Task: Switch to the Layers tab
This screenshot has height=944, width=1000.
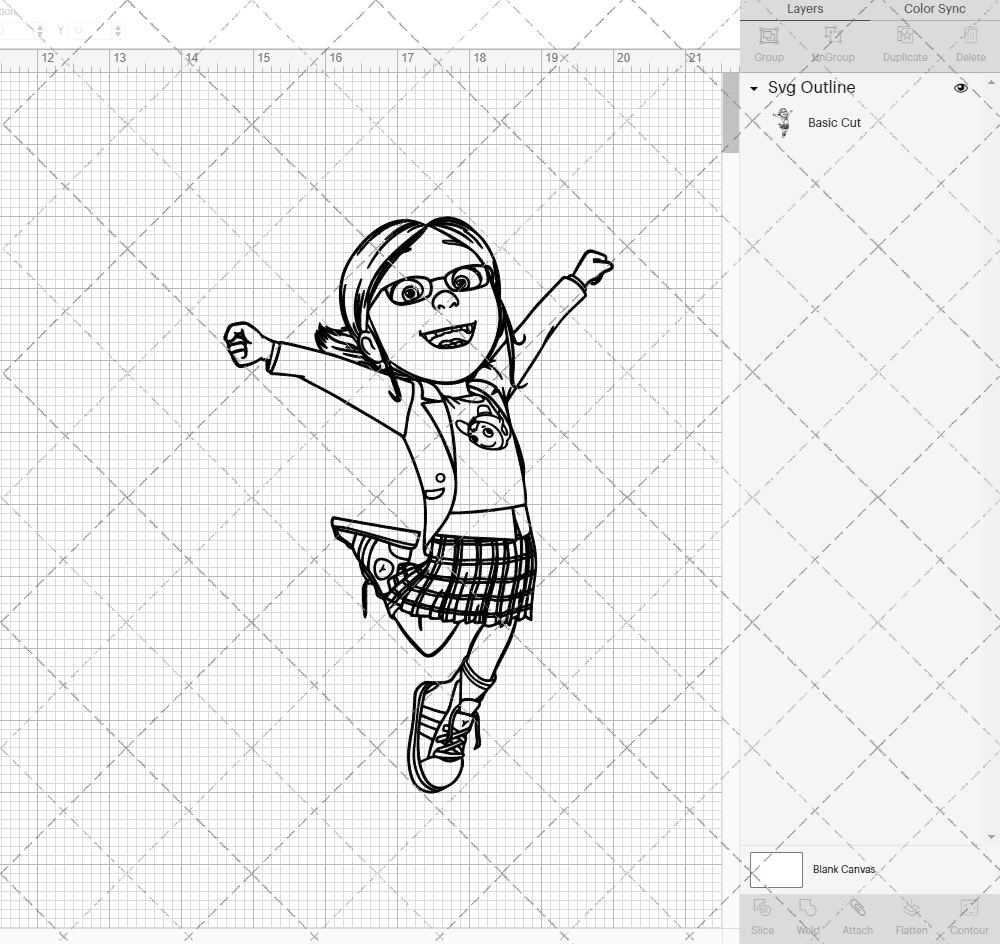Action: click(805, 9)
